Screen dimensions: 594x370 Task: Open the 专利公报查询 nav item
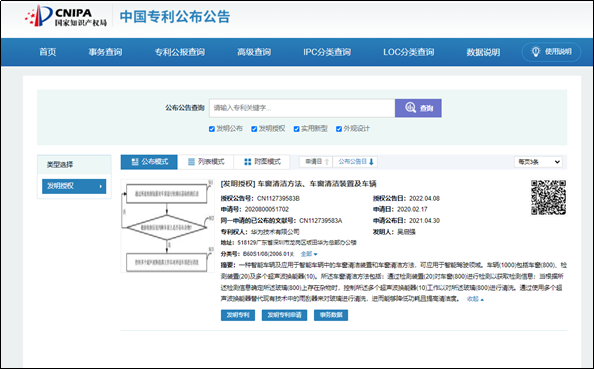click(x=180, y=52)
